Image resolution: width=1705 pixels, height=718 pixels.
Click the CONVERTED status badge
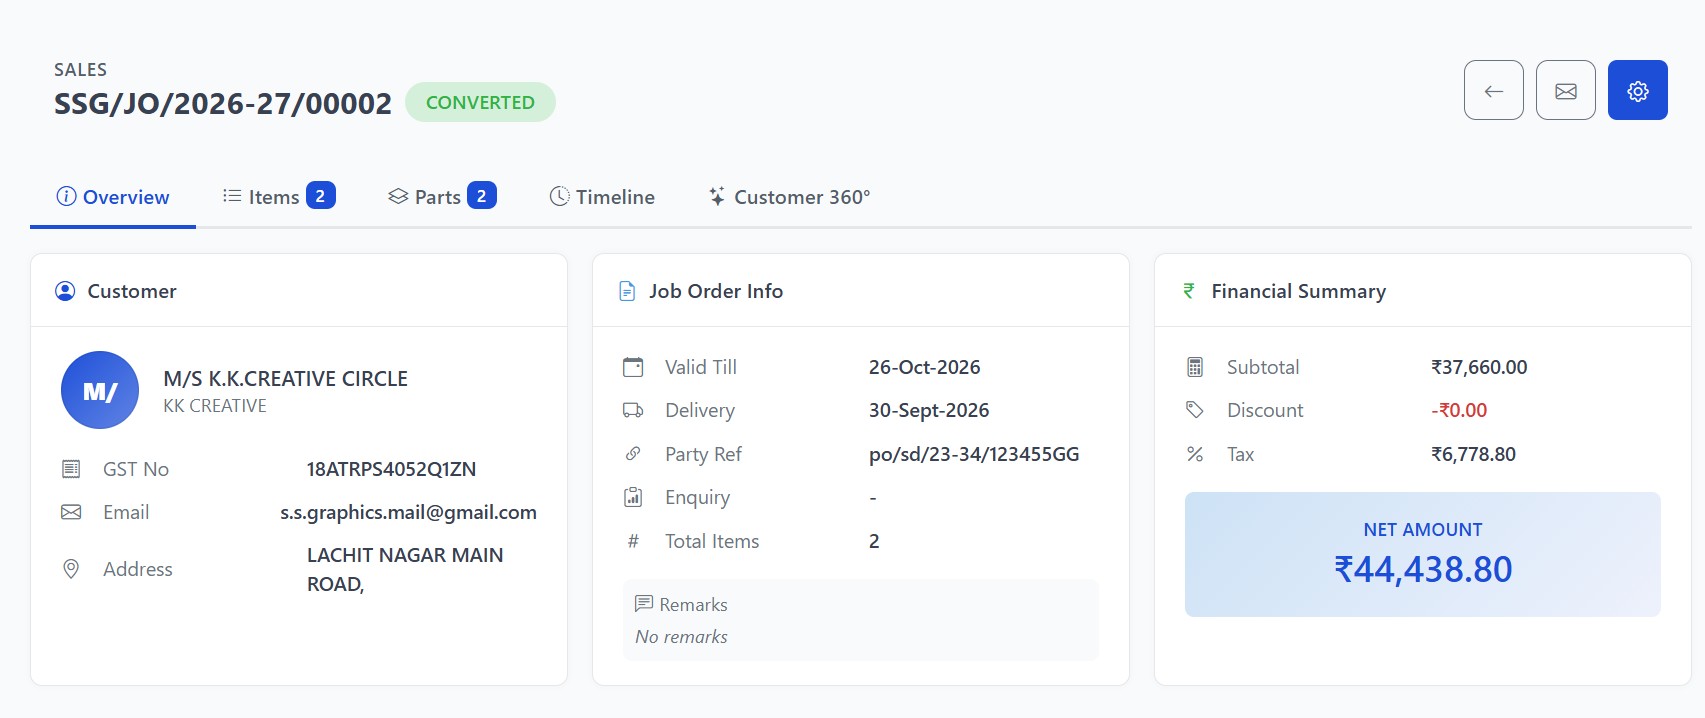click(x=480, y=102)
